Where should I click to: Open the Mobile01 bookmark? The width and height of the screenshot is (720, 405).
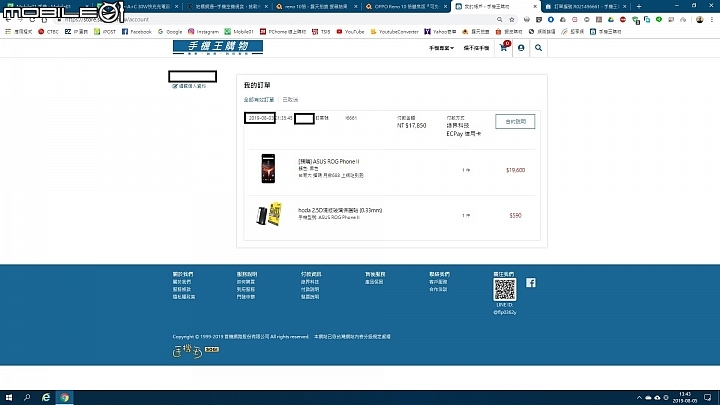pyautogui.click(x=239, y=32)
